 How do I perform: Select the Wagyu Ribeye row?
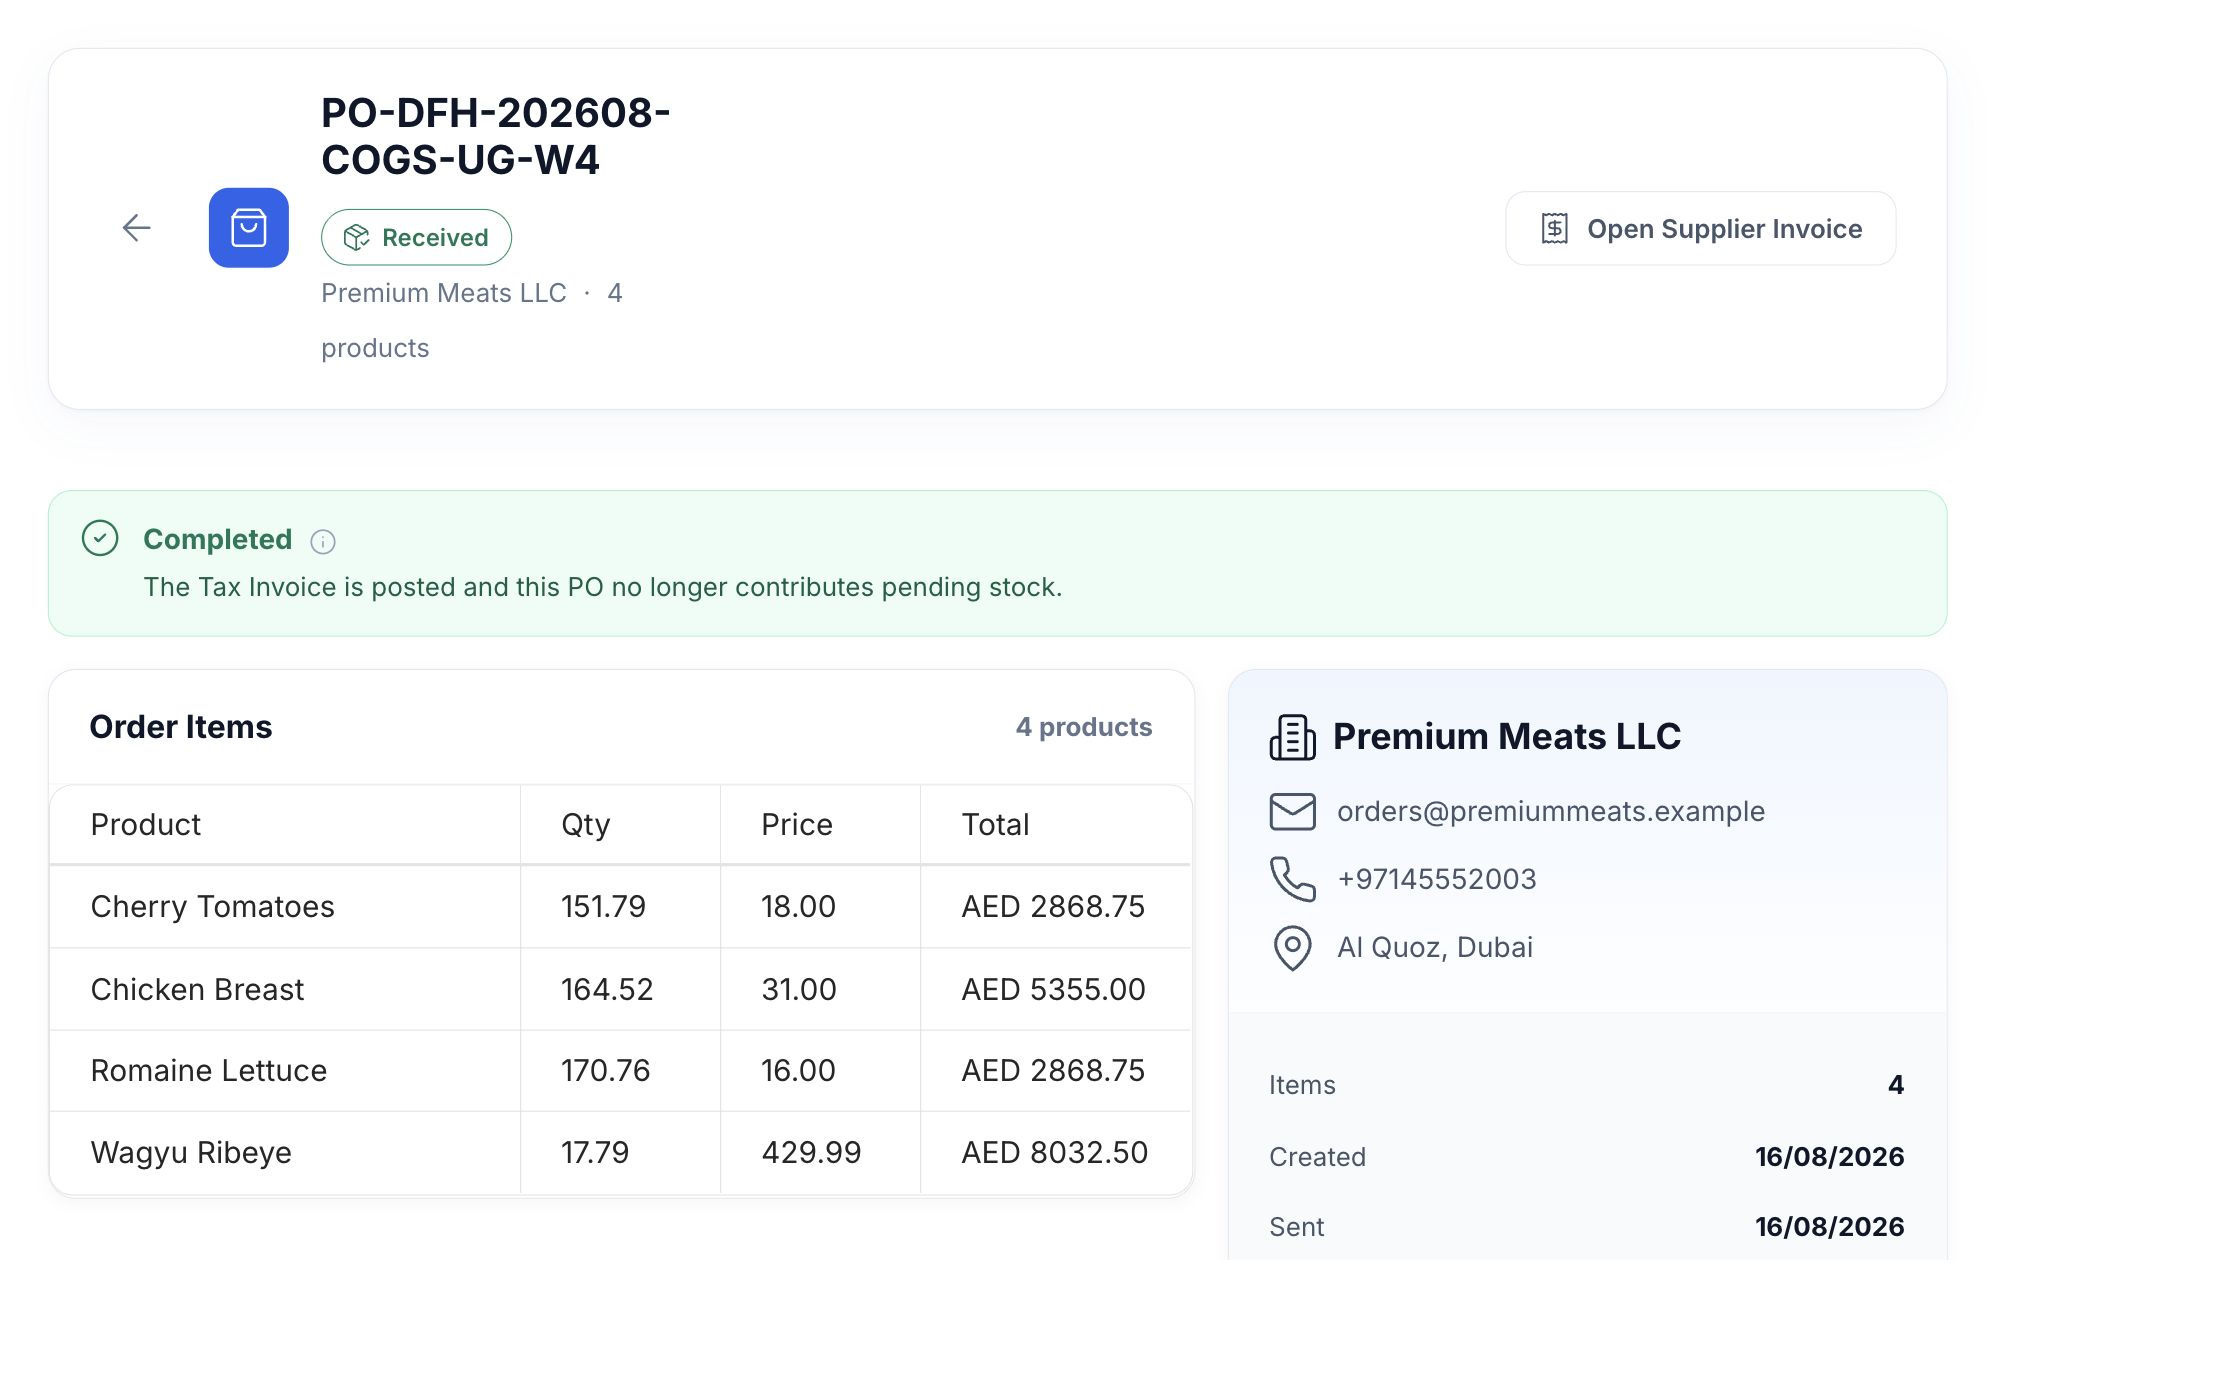(x=621, y=1152)
